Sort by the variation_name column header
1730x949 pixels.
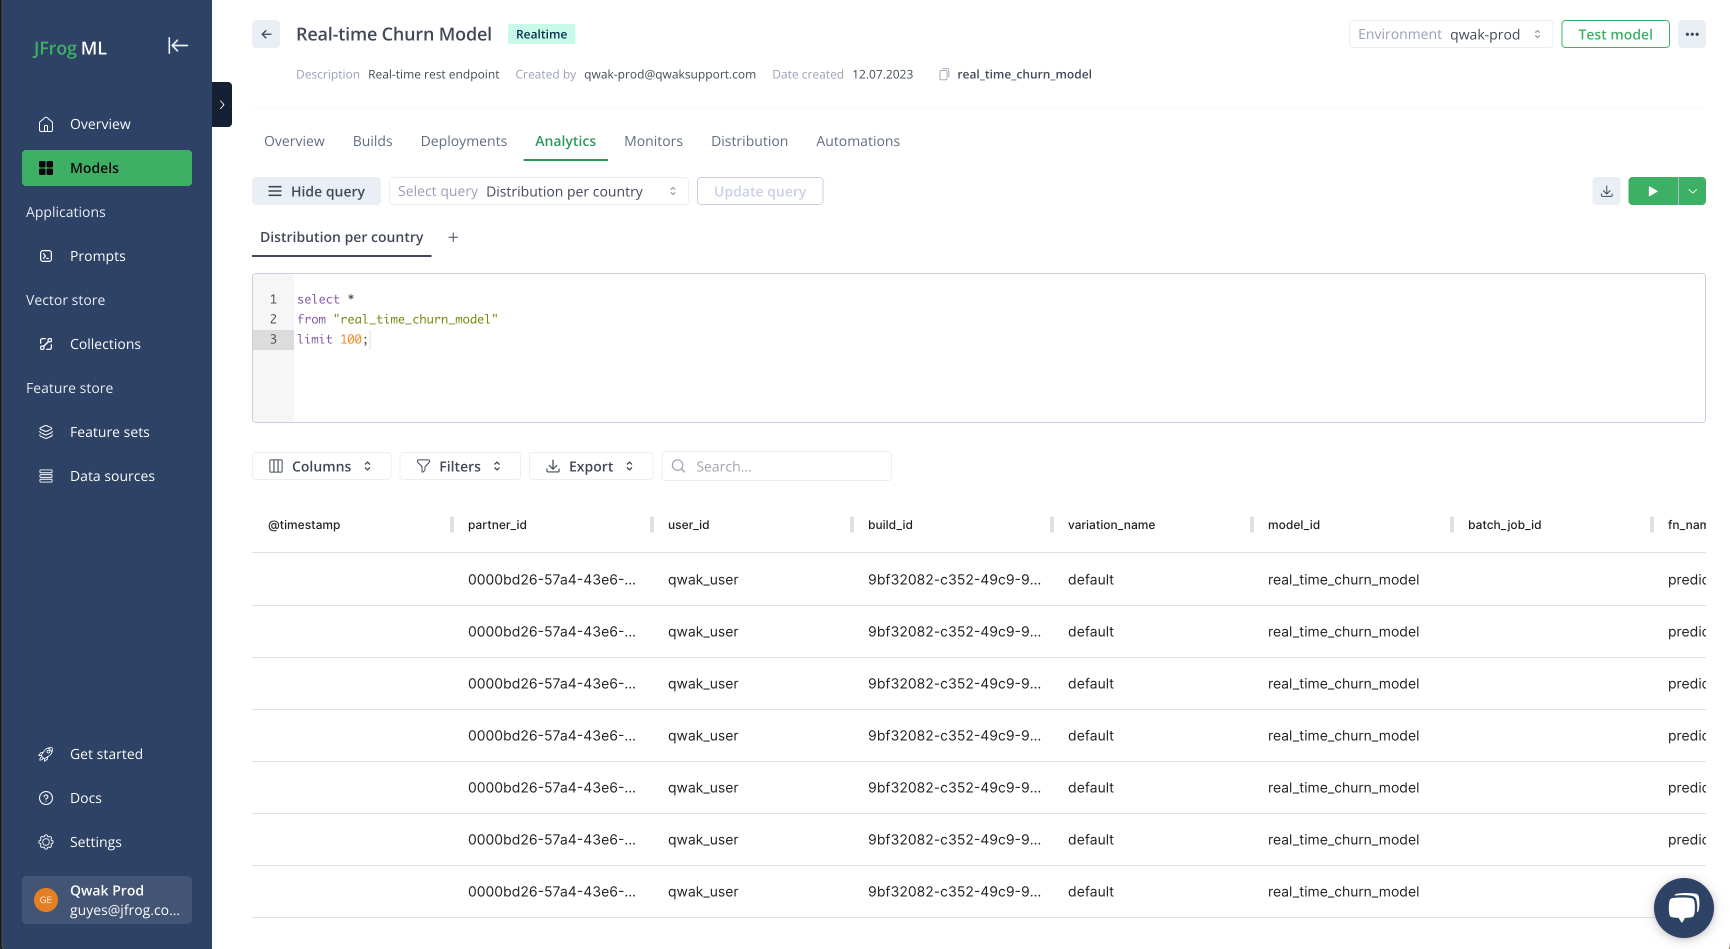tap(1111, 525)
